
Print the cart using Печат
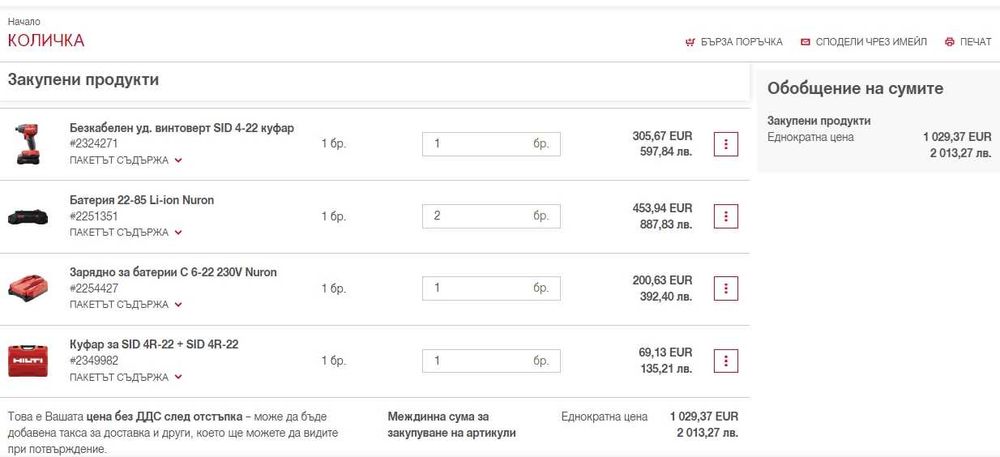(x=968, y=42)
